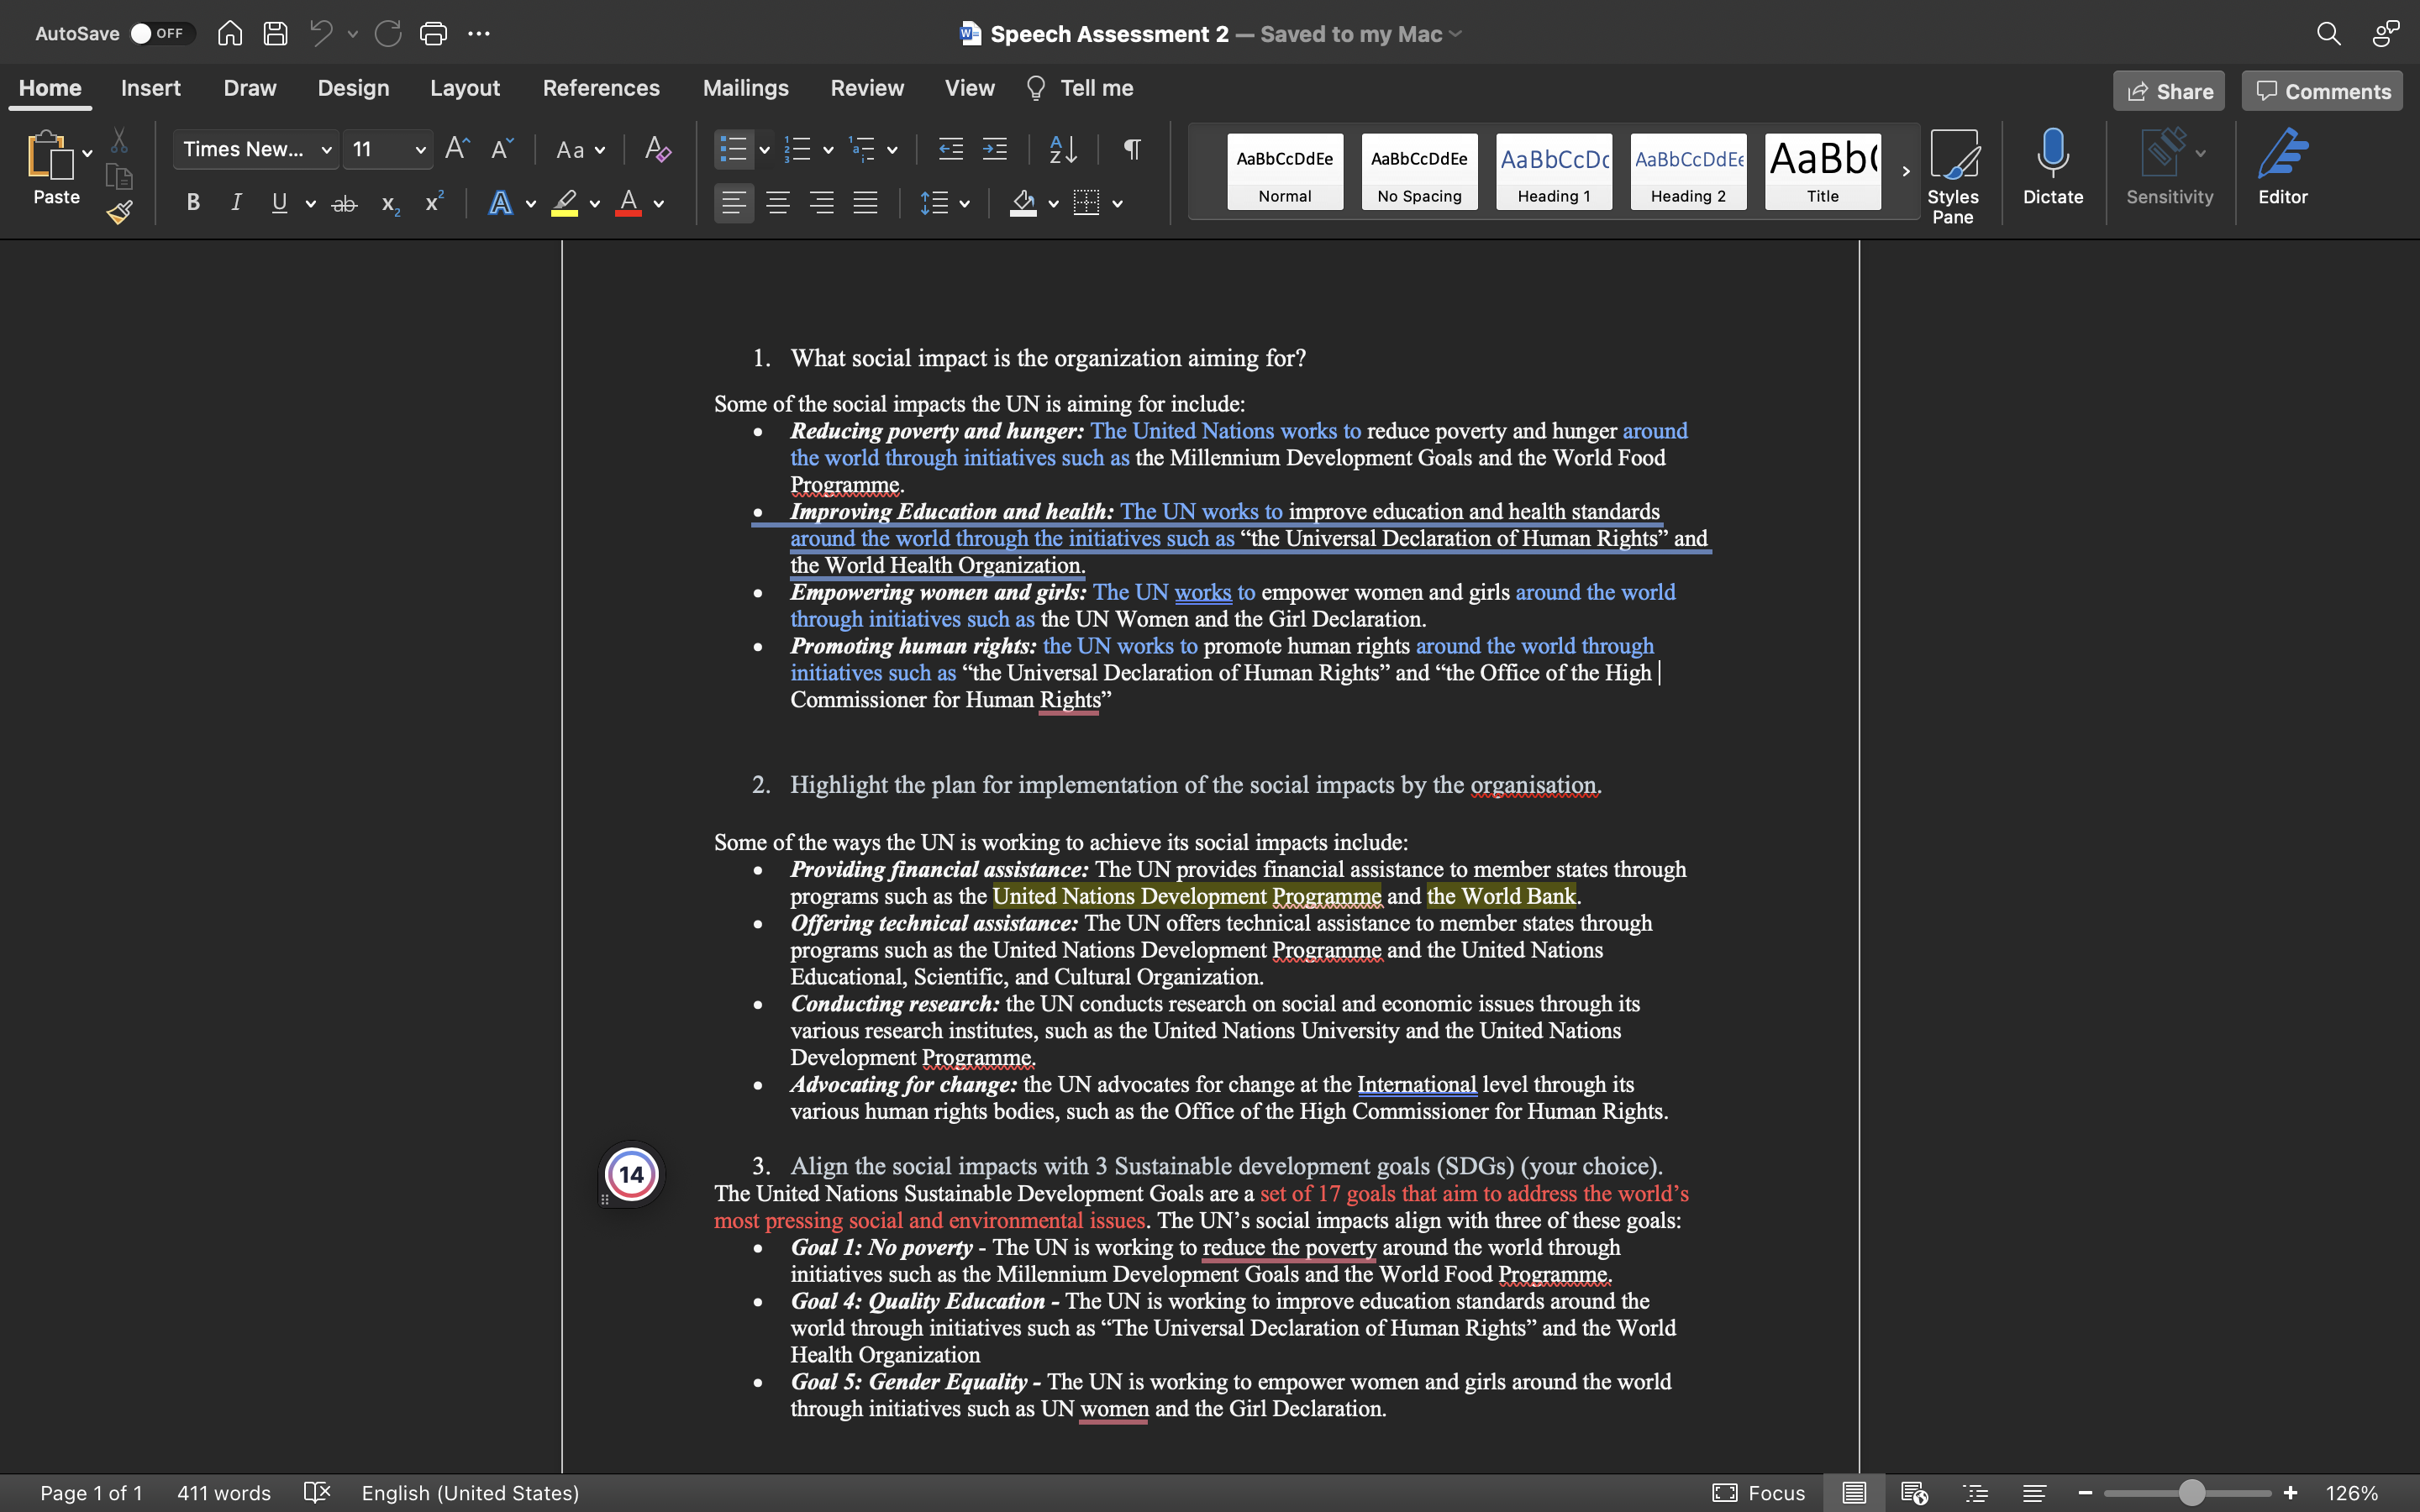This screenshot has width=2420, height=1512.
Task: Switch to the References tab
Action: pyautogui.click(x=601, y=88)
